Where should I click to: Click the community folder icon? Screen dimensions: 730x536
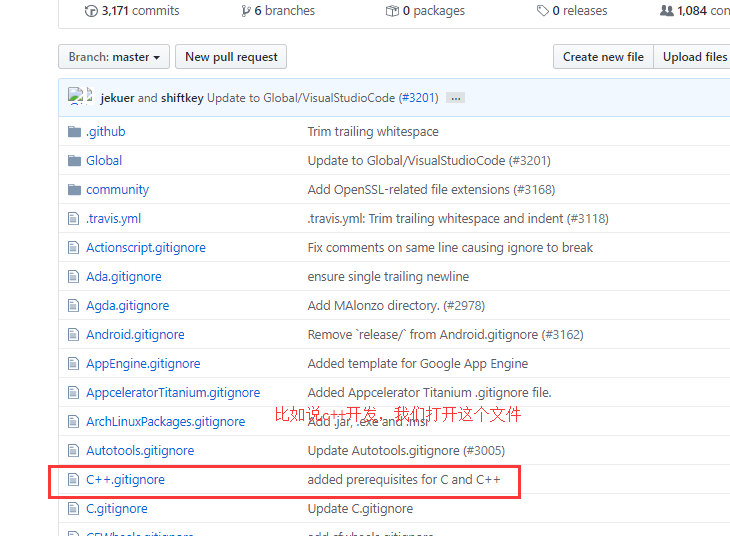tap(74, 190)
